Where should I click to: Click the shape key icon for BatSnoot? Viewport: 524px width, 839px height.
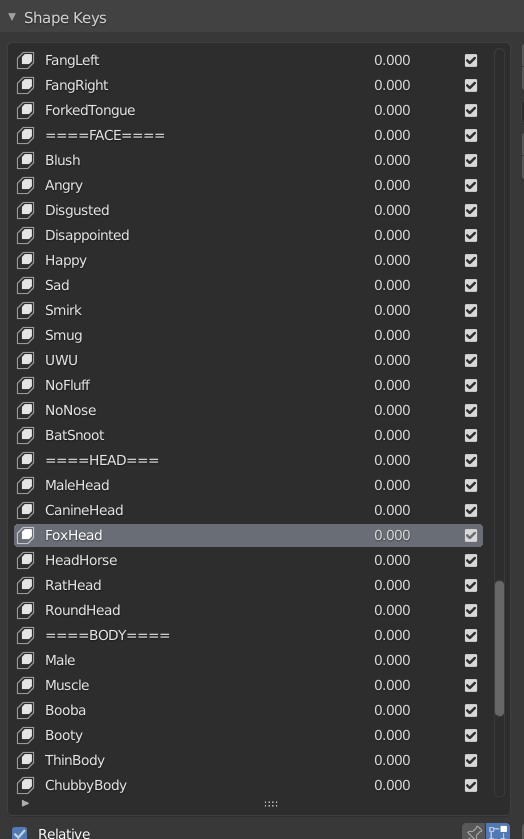click(x=25, y=435)
